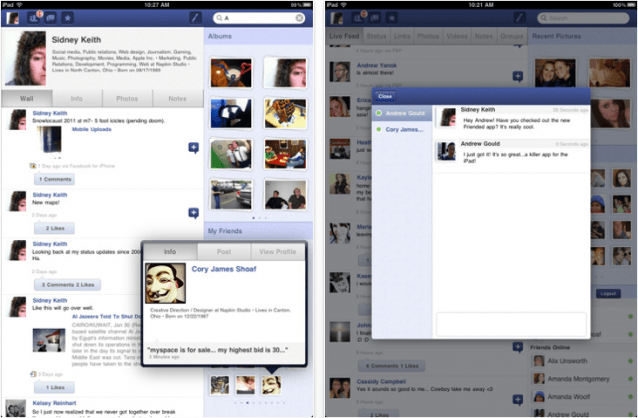Select View Profile in the friend popover

pos(277,252)
